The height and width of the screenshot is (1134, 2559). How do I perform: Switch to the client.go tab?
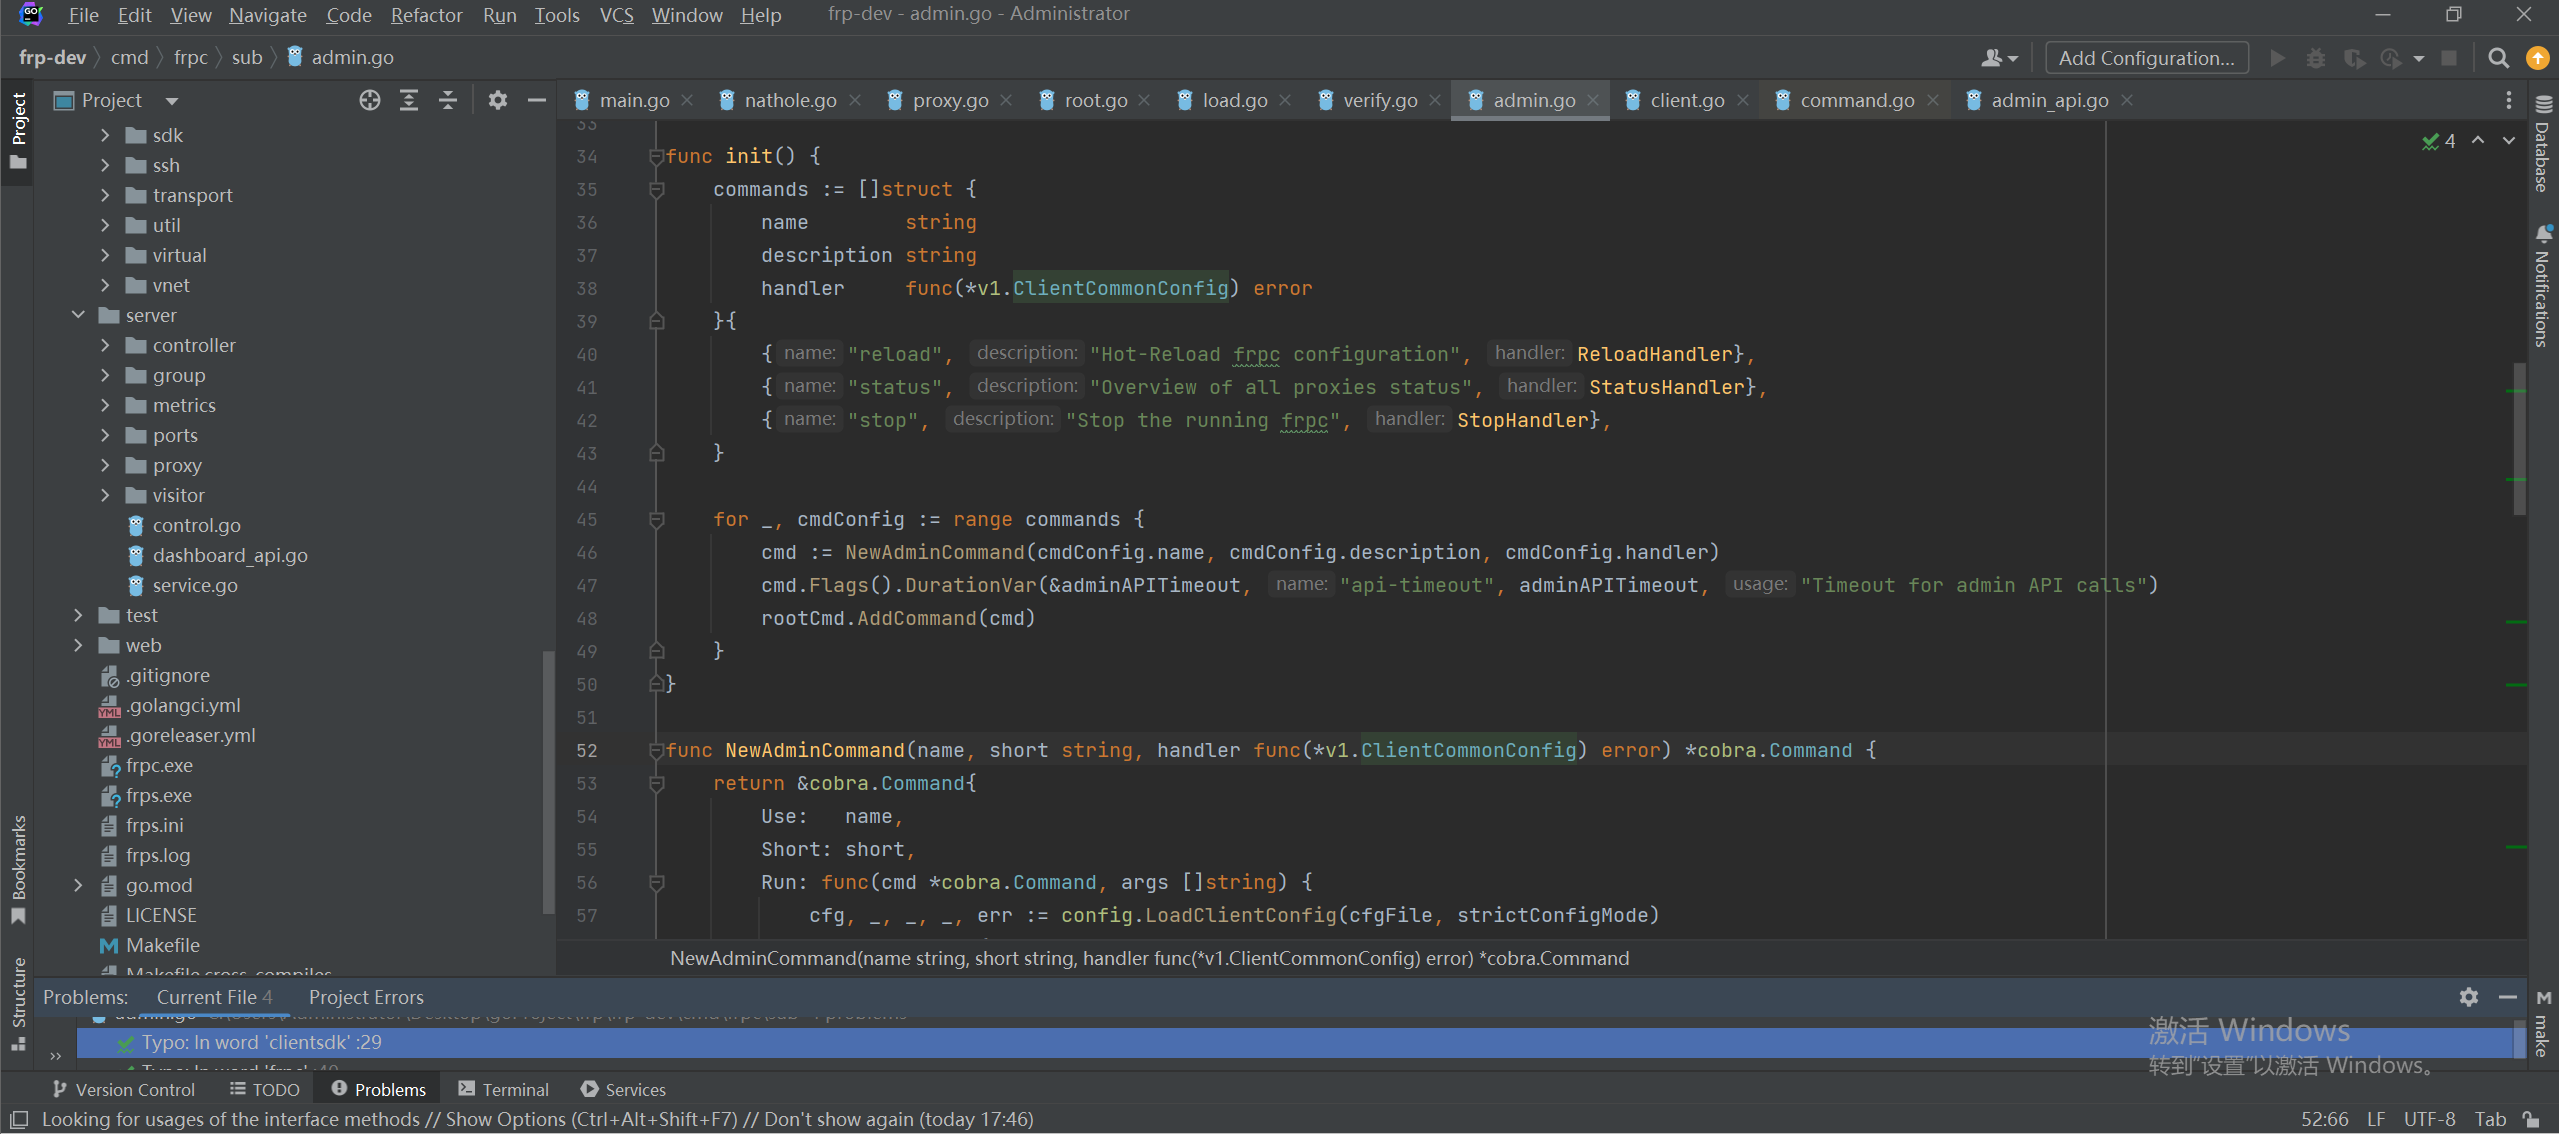[1686, 100]
